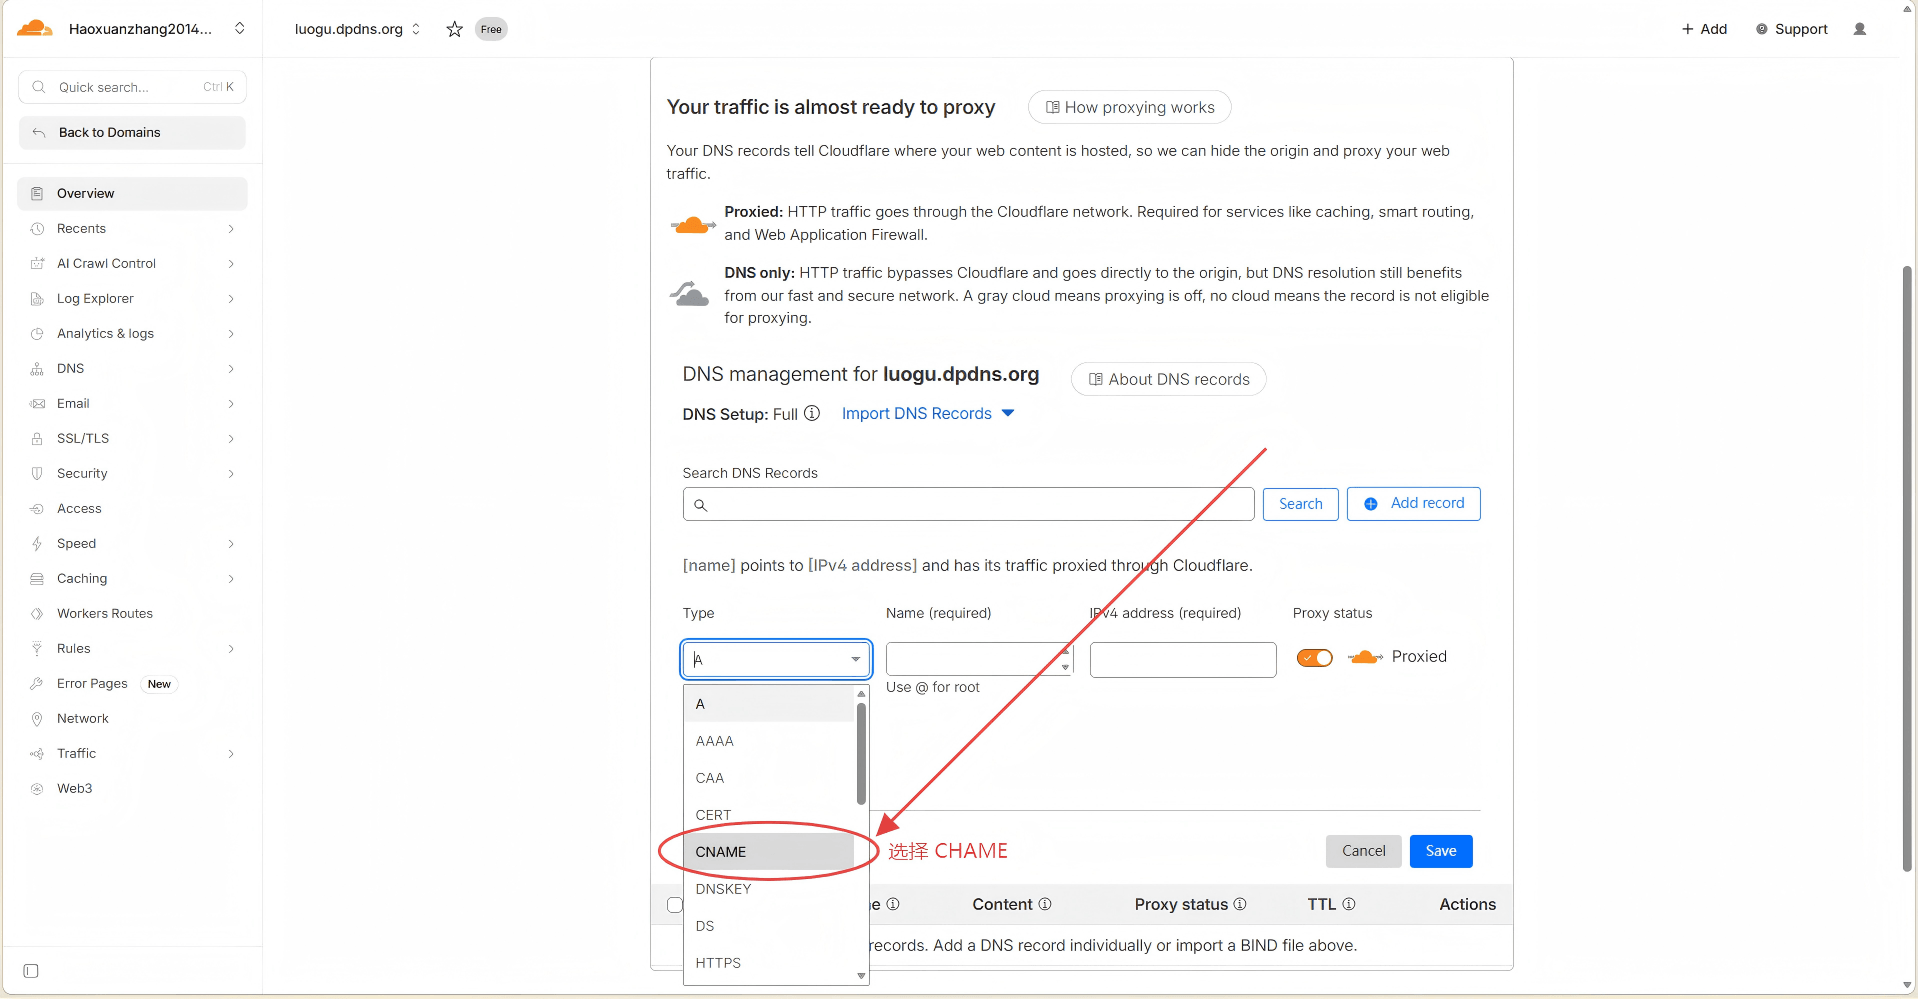Viewport: 1918px width, 999px height.
Task: Check the select-all records checkbox
Action: pyautogui.click(x=675, y=905)
